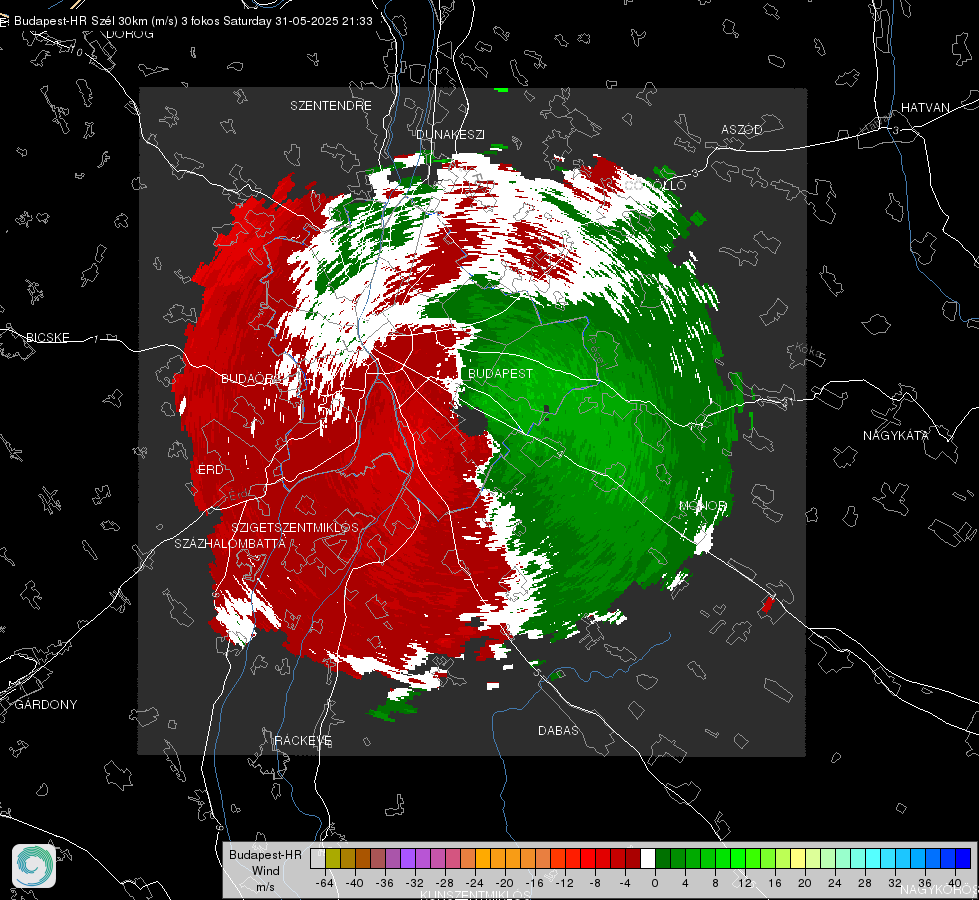Select the MONOR town label
This screenshot has height=900, width=979.
pos(703,505)
